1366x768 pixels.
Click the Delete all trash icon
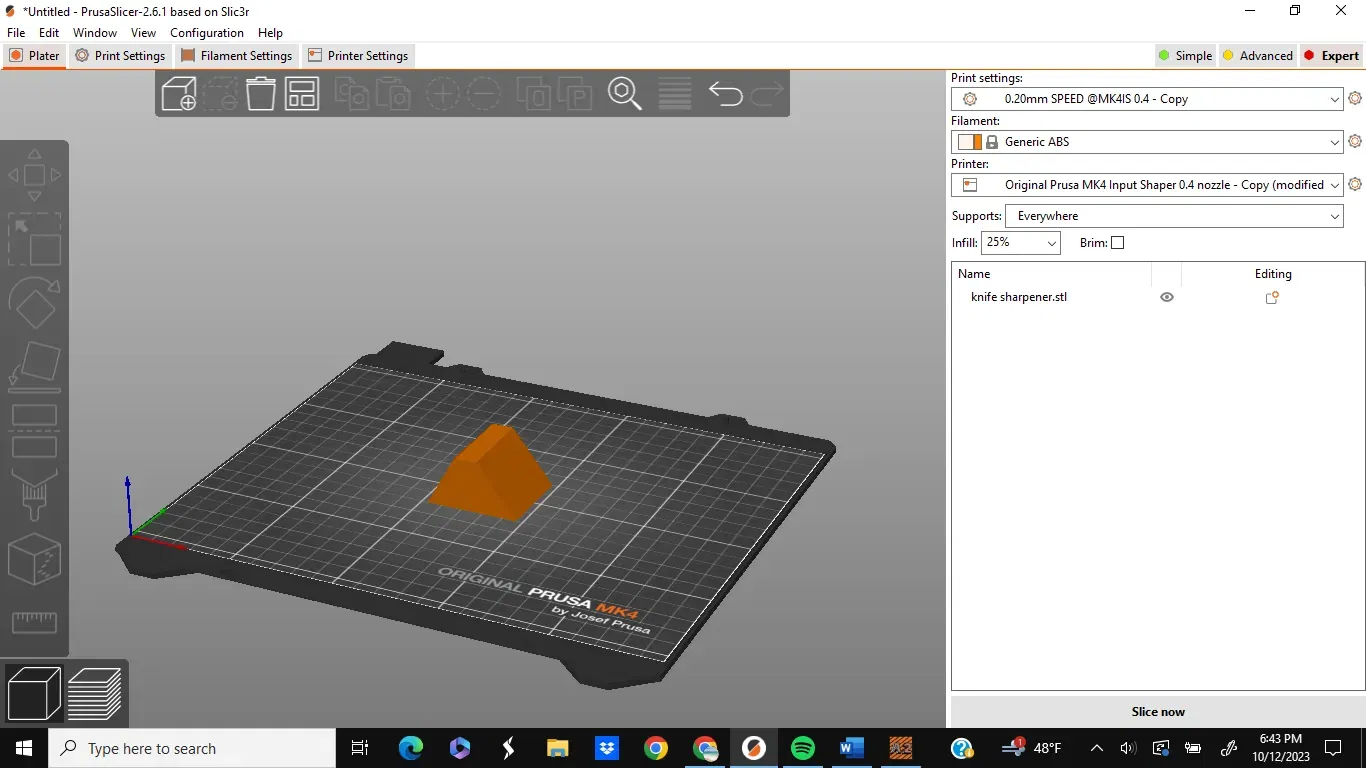pos(261,94)
